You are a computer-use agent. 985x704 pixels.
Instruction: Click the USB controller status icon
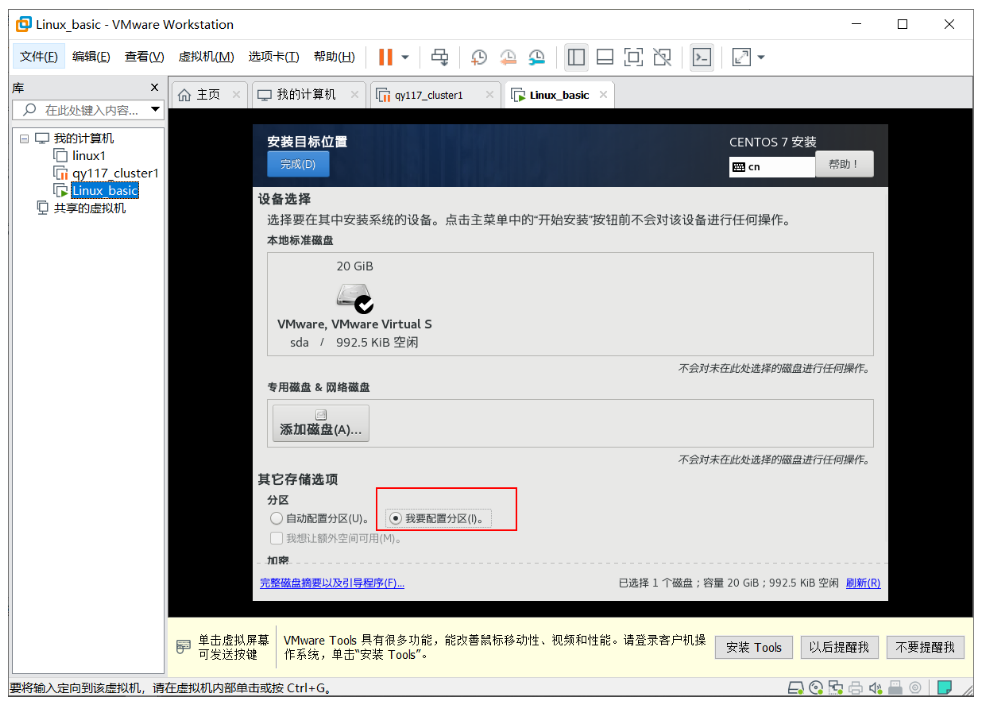pyautogui.click(x=895, y=688)
